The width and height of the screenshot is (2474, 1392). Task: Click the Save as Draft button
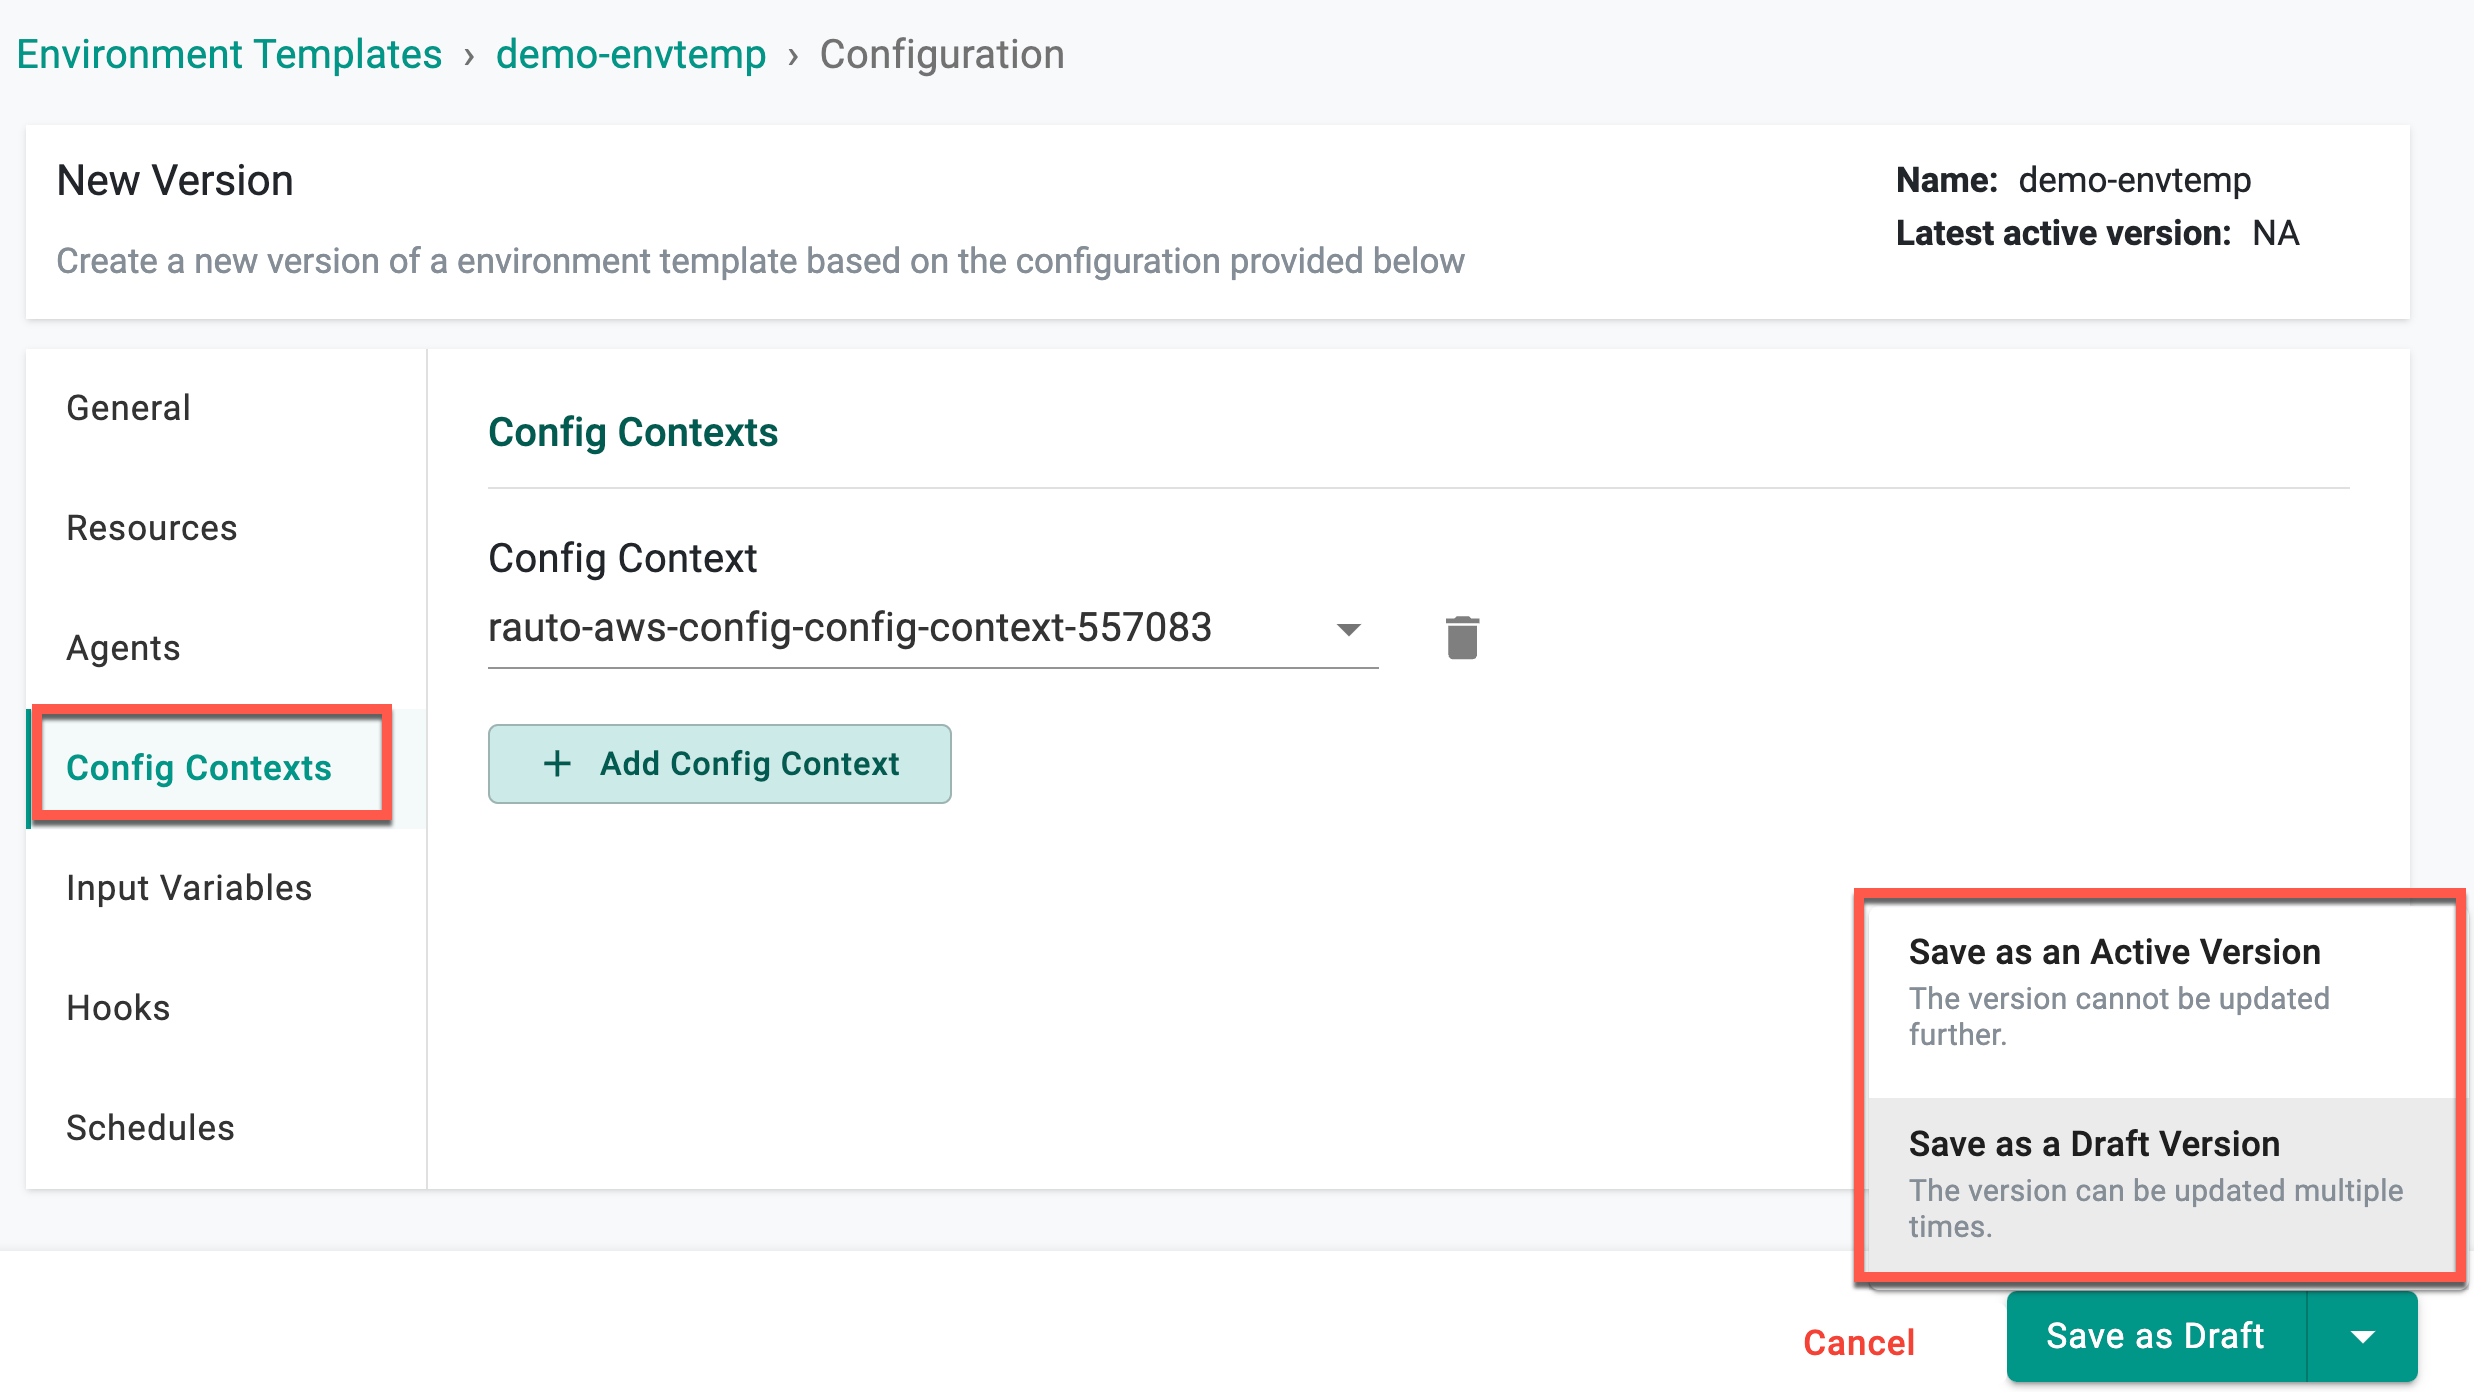(2156, 1336)
